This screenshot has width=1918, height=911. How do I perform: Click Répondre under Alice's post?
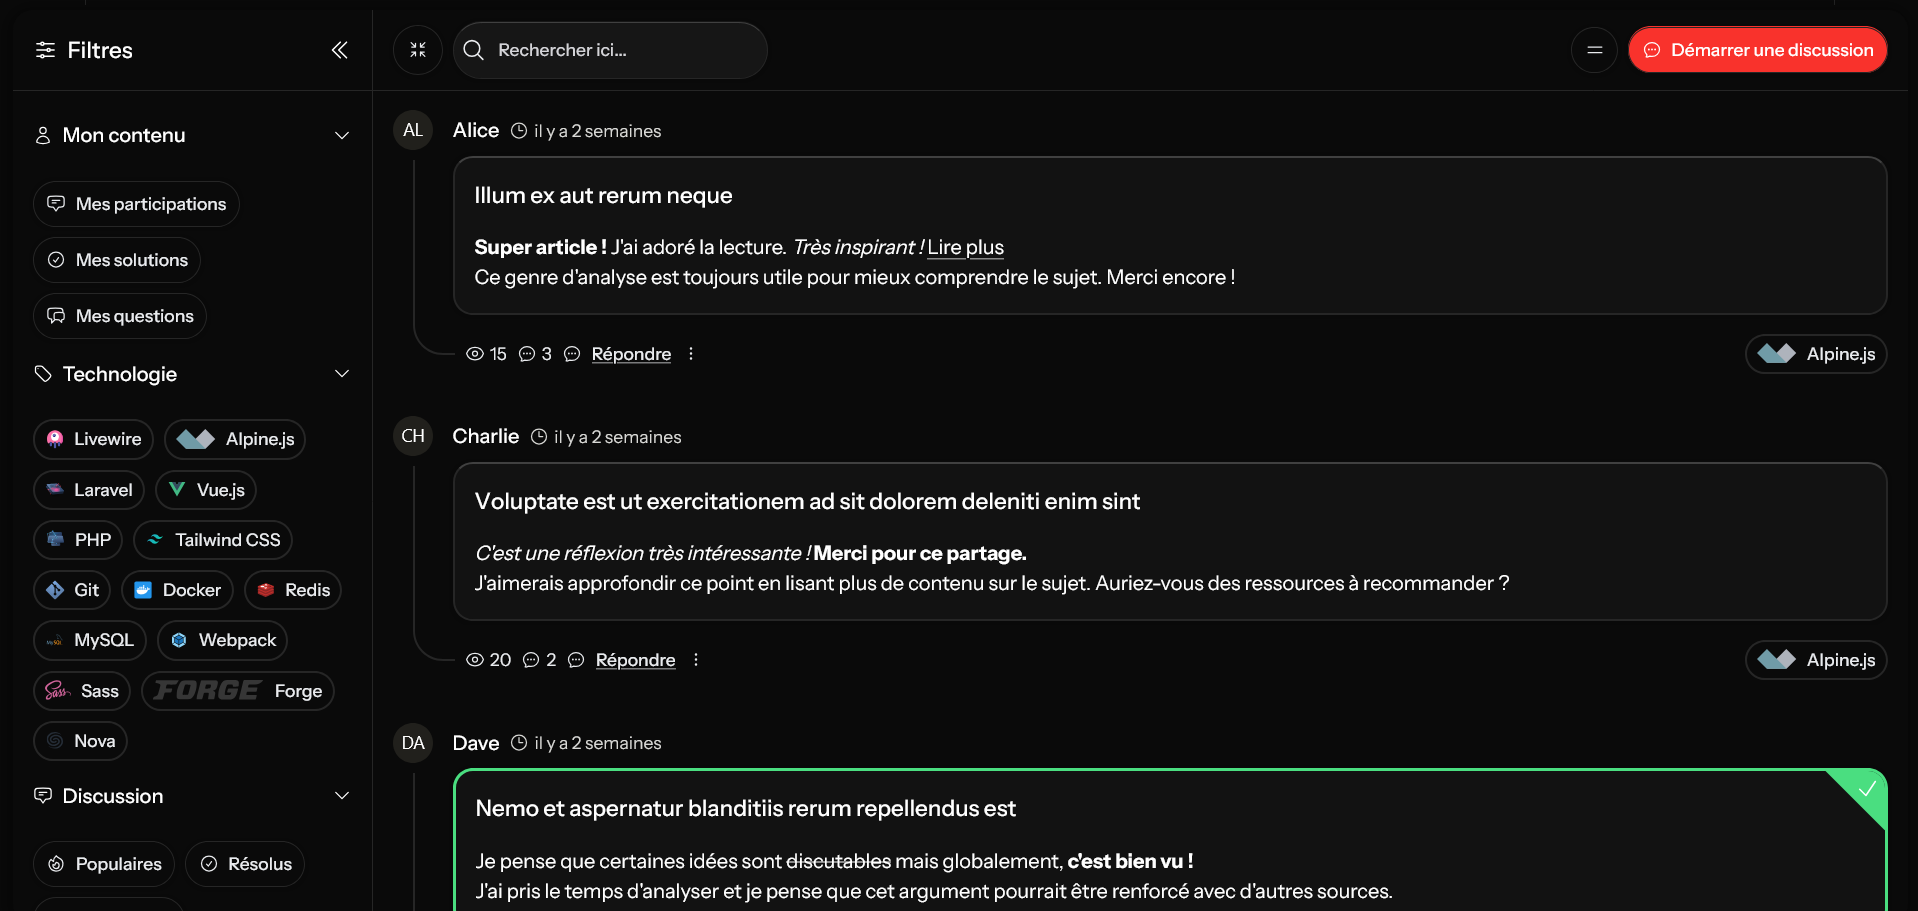pos(631,354)
